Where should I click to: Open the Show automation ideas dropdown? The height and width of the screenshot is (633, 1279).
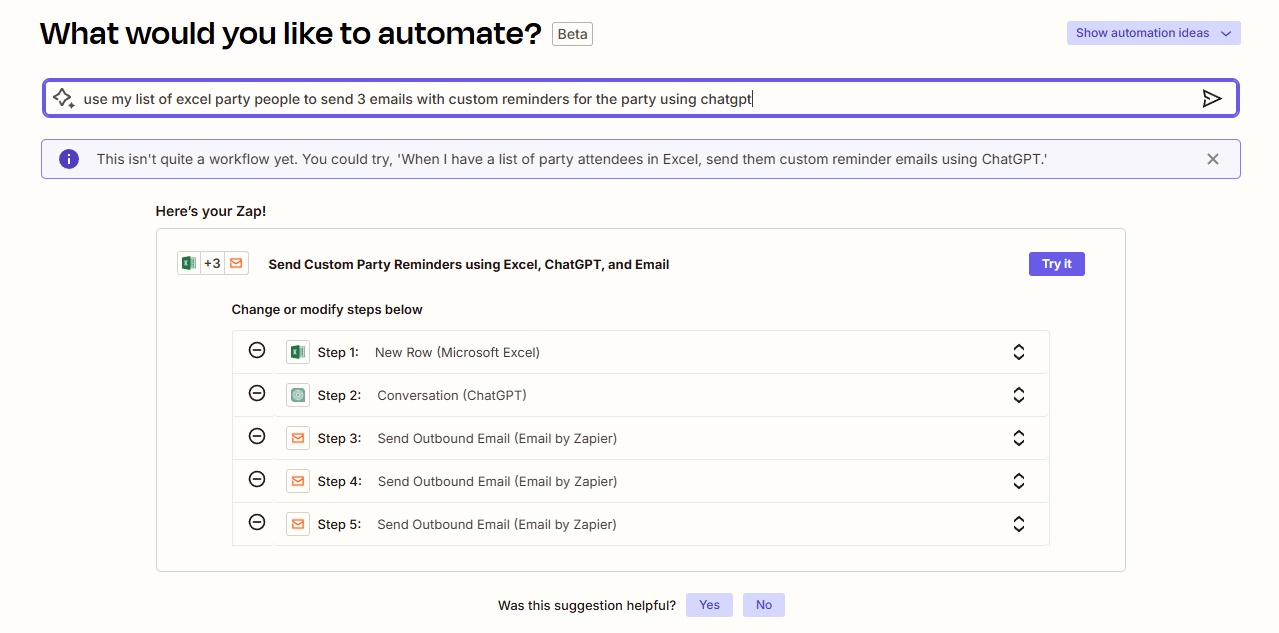(1153, 33)
